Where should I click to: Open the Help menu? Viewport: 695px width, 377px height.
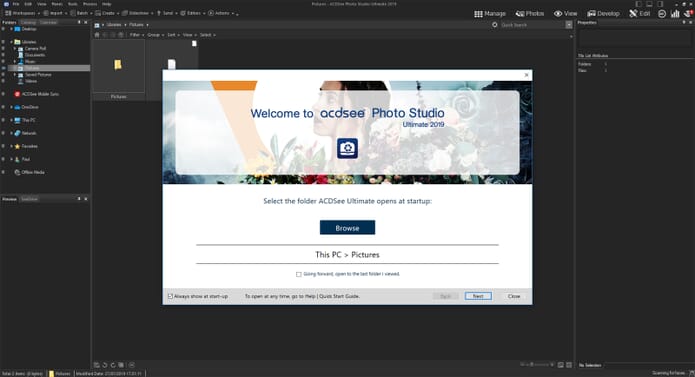tap(106, 4)
